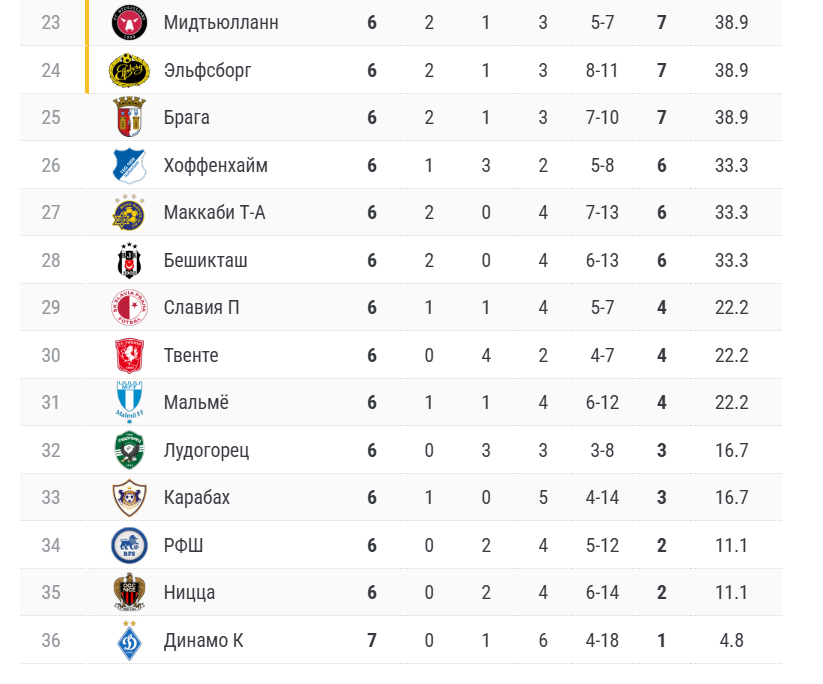Click the Ницца row goal difference 6-14
The image size is (823, 684).
coord(602,593)
